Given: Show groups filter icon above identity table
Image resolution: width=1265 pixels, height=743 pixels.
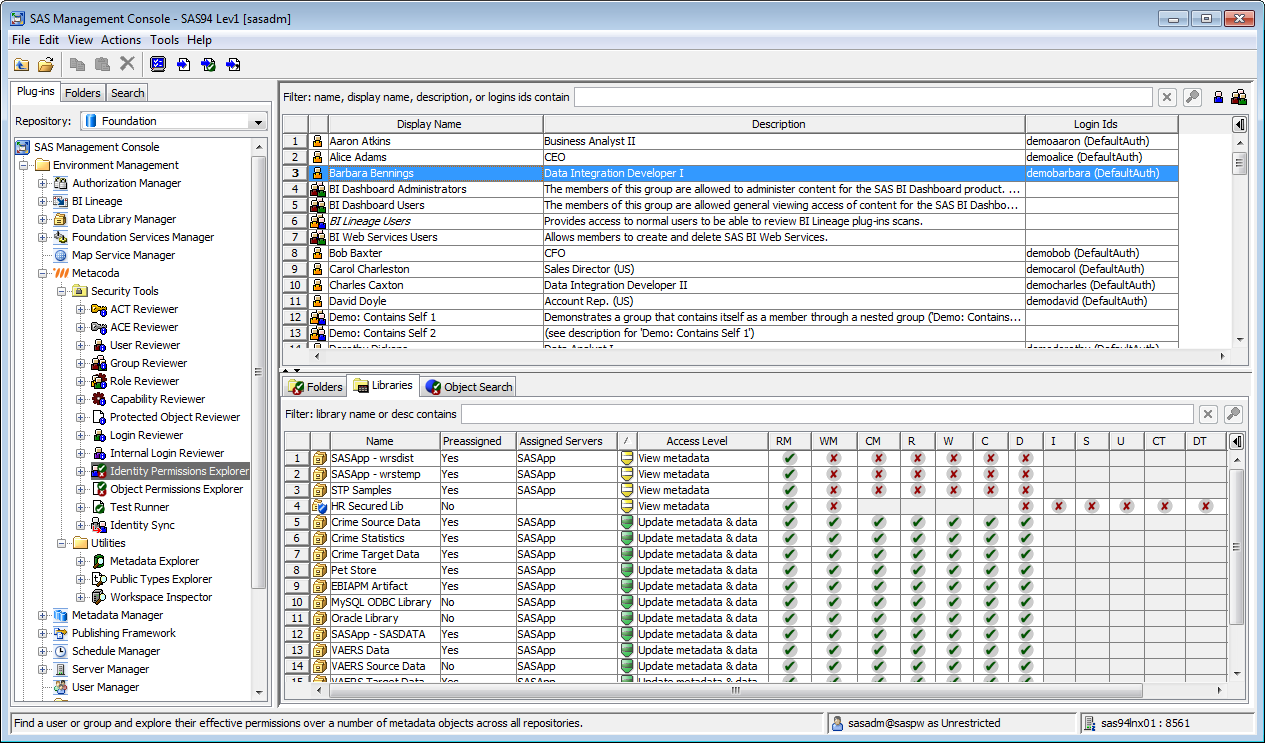Looking at the screenshot, I should [1239, 97].
